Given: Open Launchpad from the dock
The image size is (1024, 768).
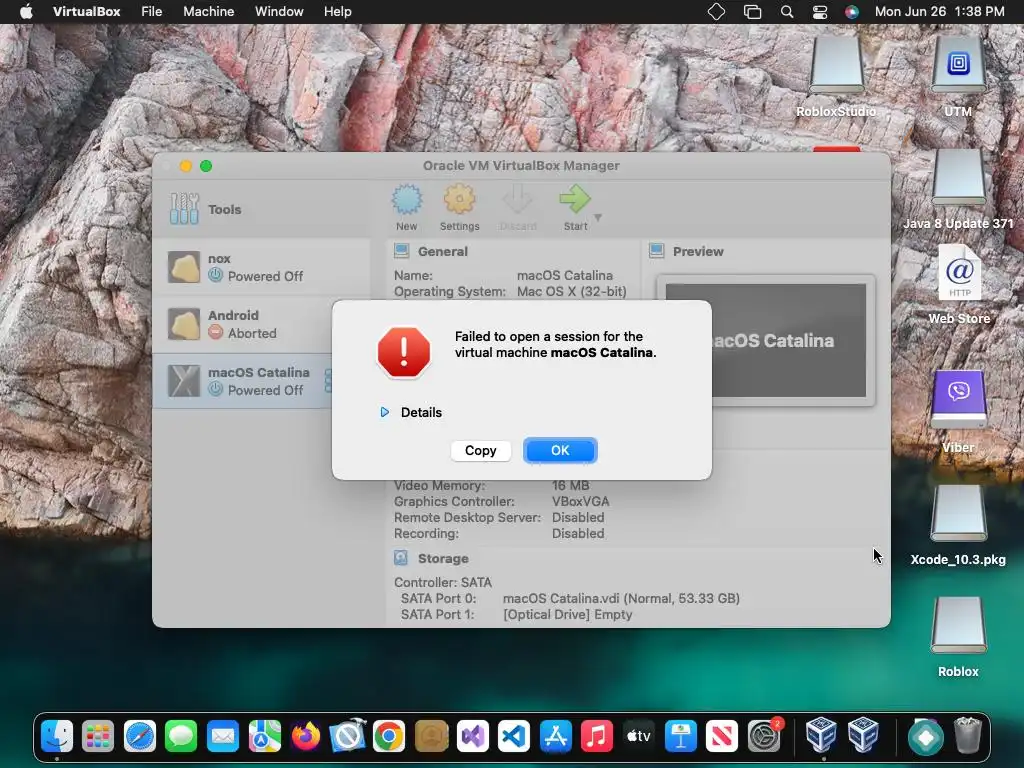Looking at the screenshot, I should pos(98,737).
